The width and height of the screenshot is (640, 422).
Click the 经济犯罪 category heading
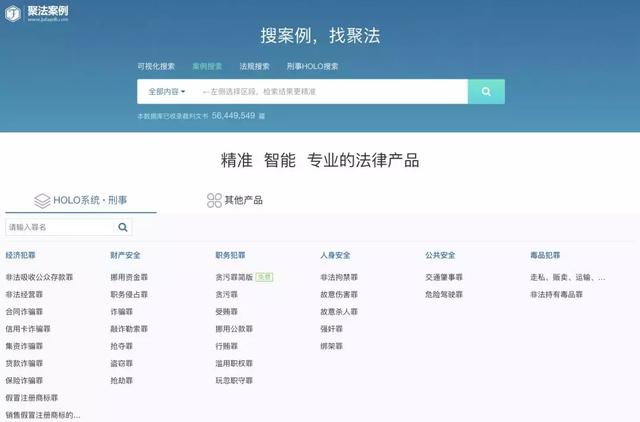(20, 255)
